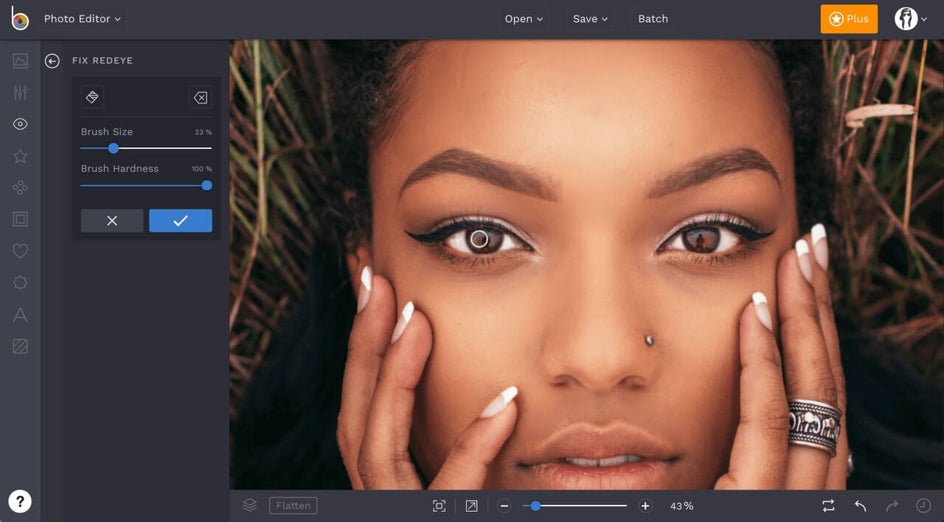Open the Image Manager sidebar icon
The height and width of the screenshot is (522, 944).
(20, 61)
